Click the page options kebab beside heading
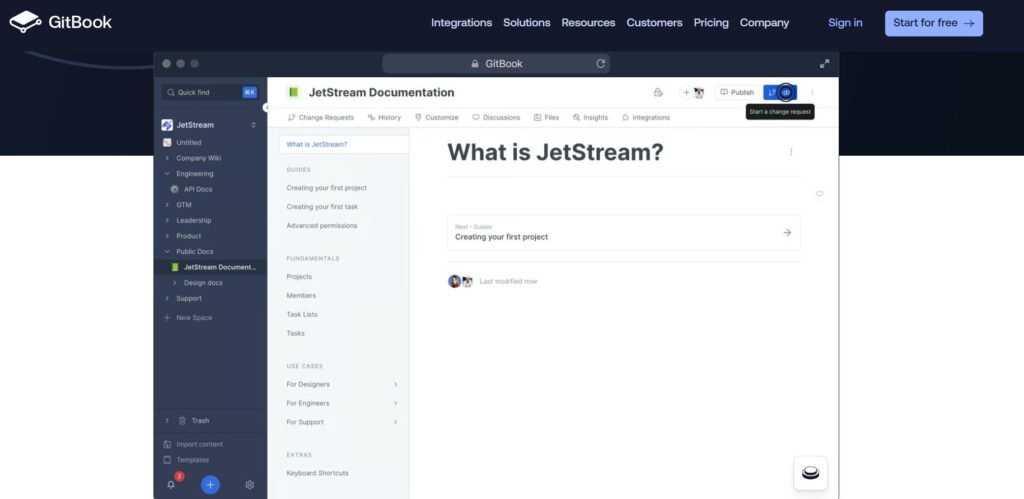Image resolution: width=1024 pixels, height=499 pixels. [791, 152]
